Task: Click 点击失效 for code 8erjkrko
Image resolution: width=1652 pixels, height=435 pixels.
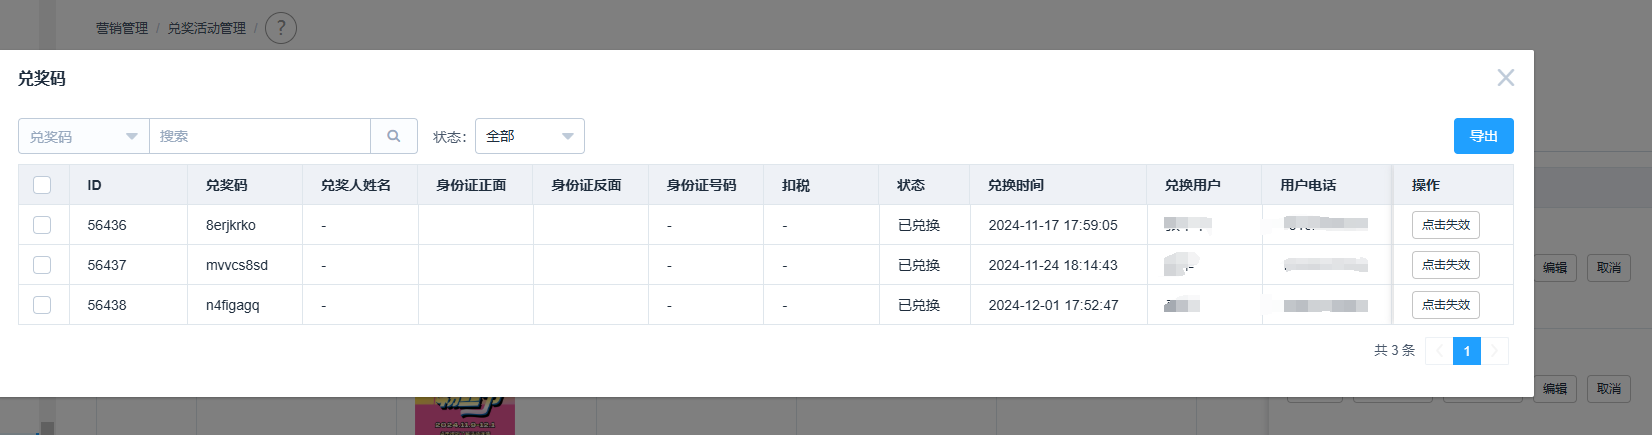Action: point(1446,225)
